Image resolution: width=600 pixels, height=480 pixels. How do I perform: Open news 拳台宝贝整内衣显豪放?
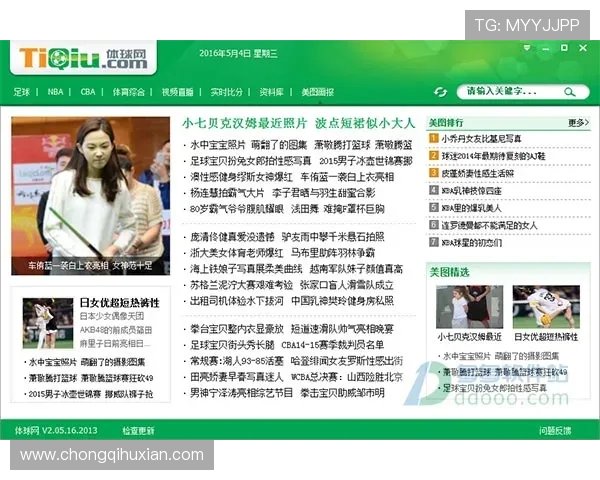[237, 329]
